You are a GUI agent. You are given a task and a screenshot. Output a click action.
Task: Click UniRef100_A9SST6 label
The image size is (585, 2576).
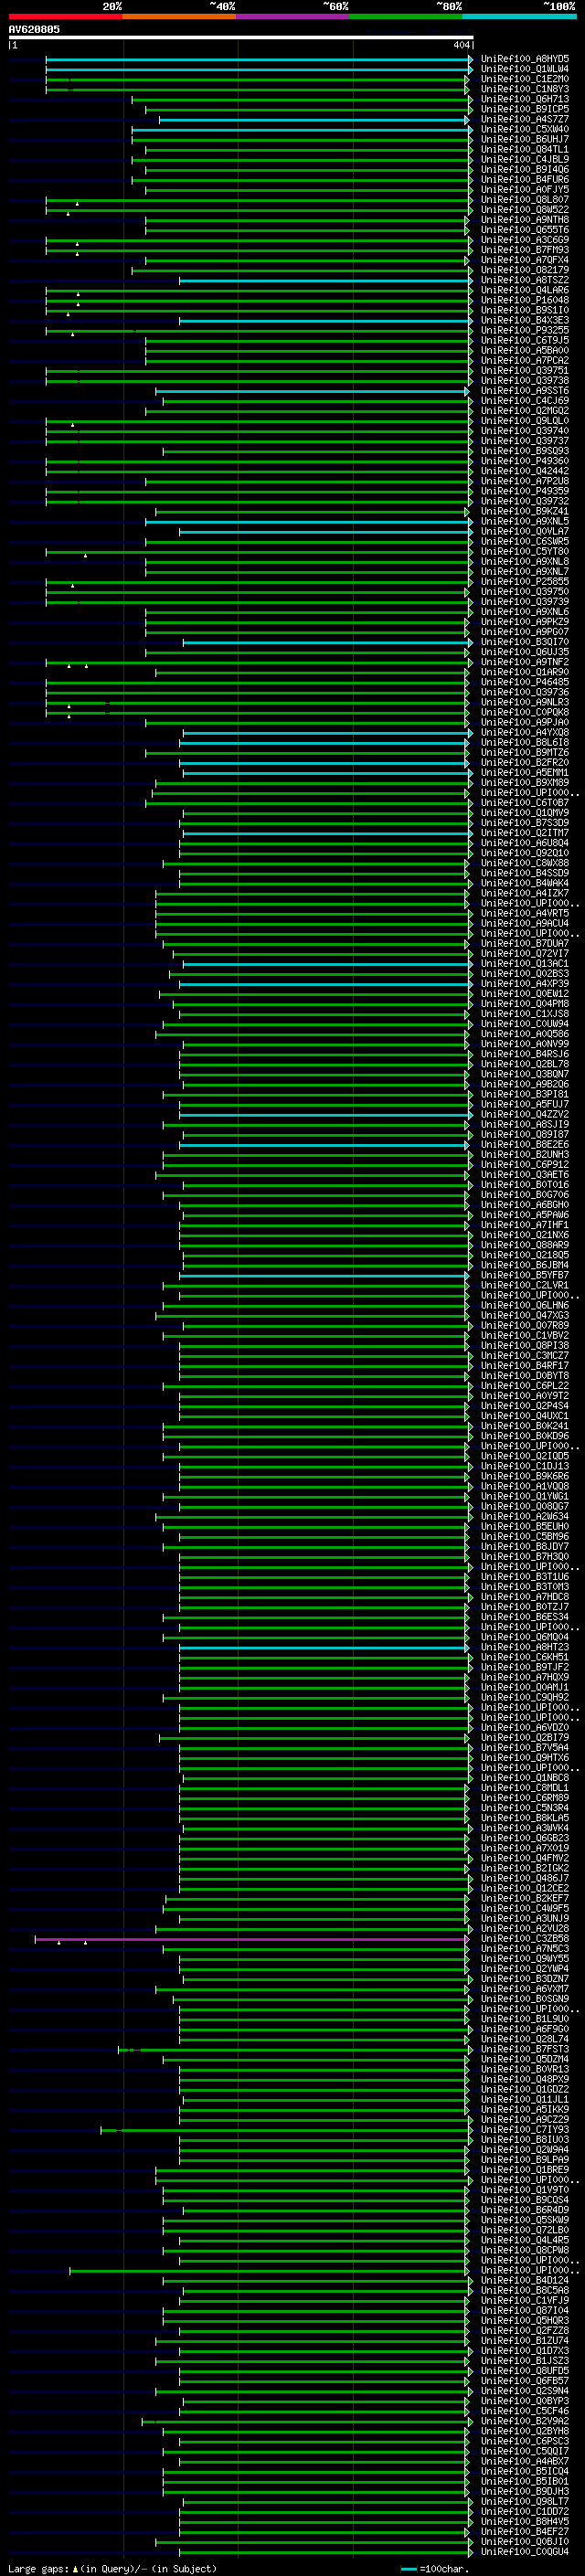point(524,391)
